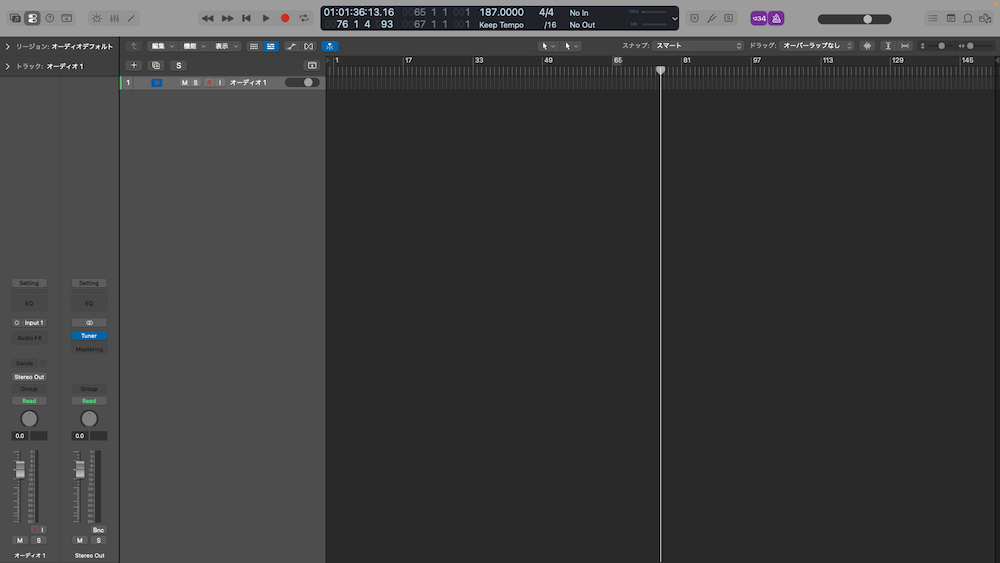
Task: Click the Tuner plug-in slot
Action: (89, 336)
